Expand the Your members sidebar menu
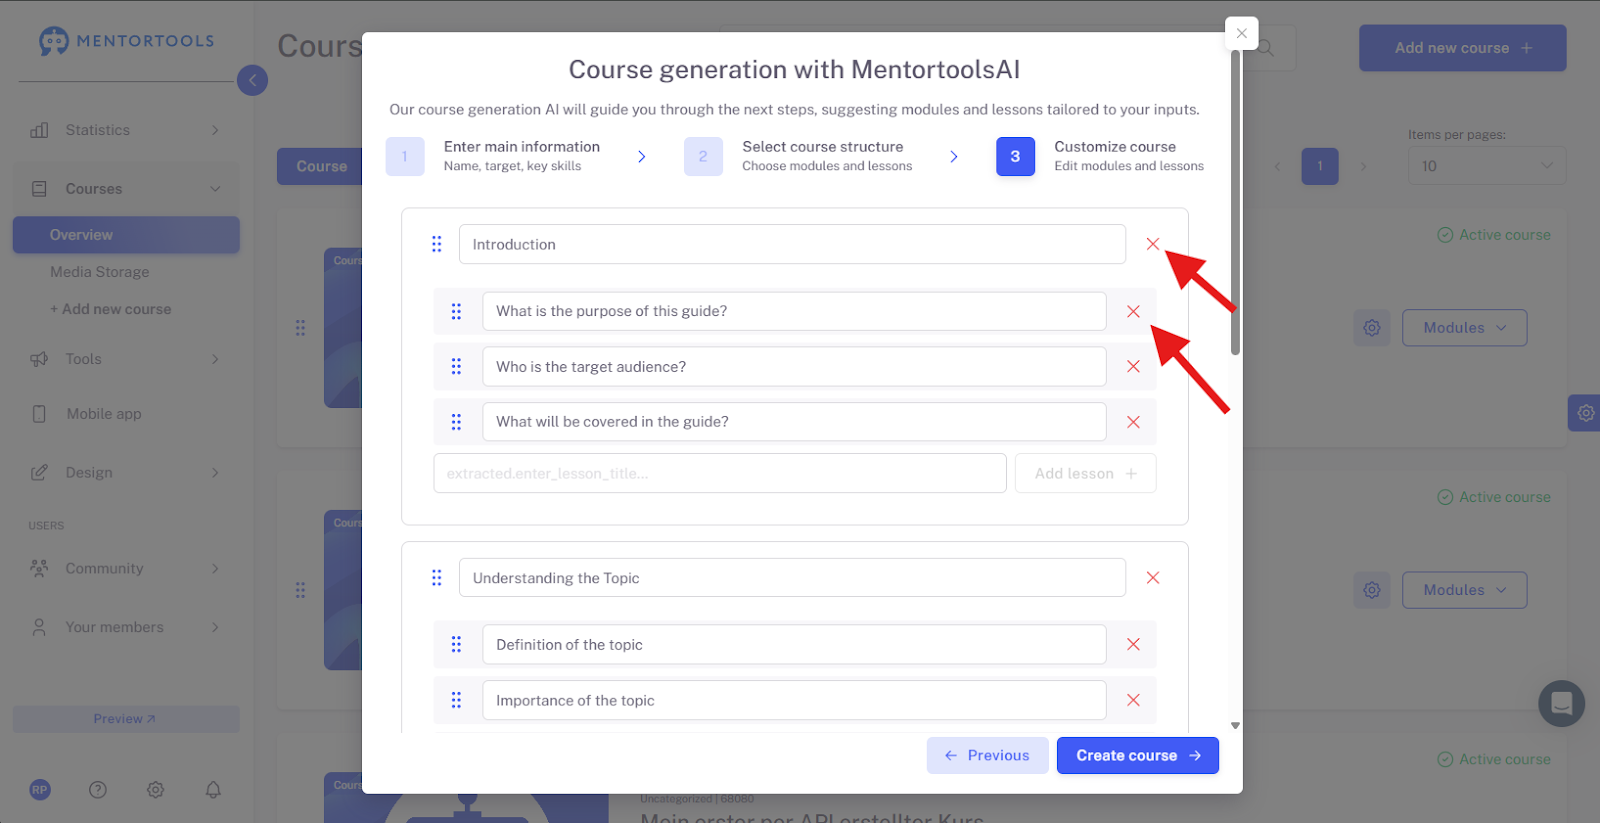1600x823 pixels. 126,627
